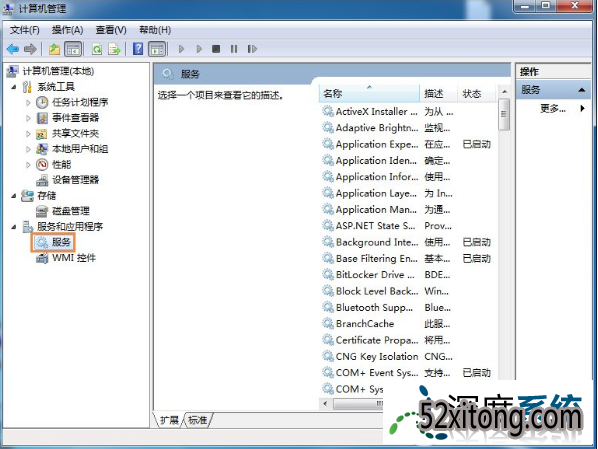The width and height of the screenshot is (598, 449).
Task: Select WMI 控件 in the tree
Action: (x=74, y=258)
